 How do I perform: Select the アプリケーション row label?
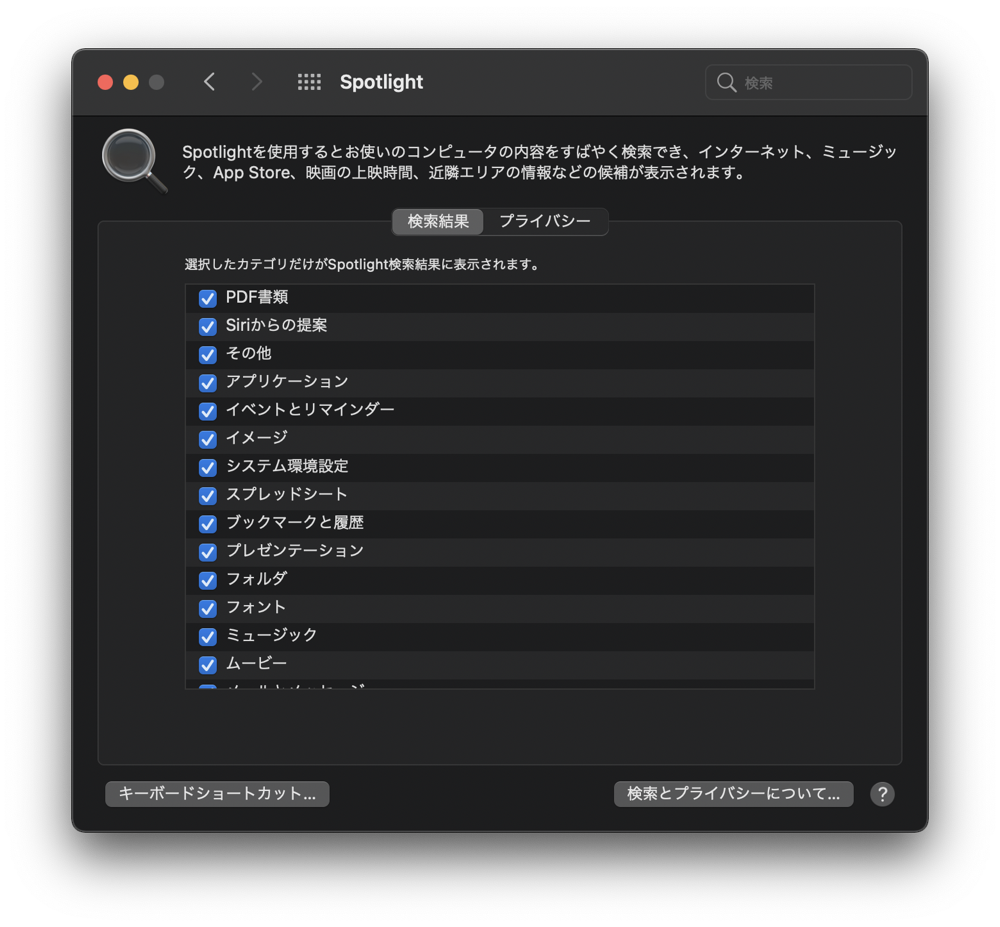point(287,381)
